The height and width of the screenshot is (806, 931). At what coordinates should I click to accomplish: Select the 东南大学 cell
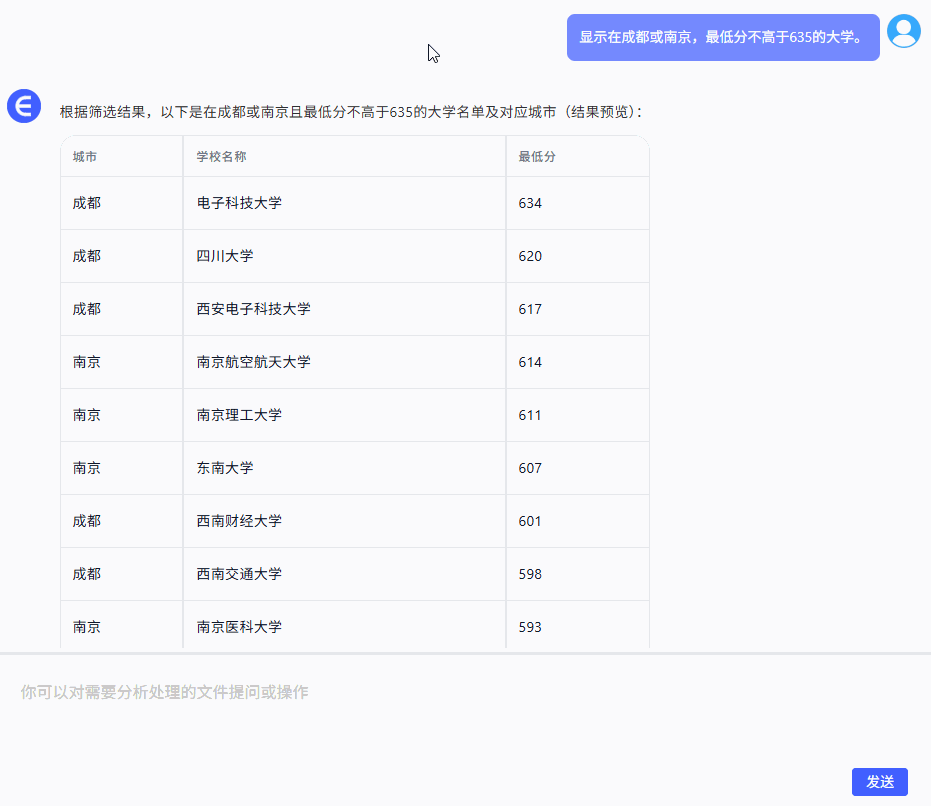click(x=344, y=468)
